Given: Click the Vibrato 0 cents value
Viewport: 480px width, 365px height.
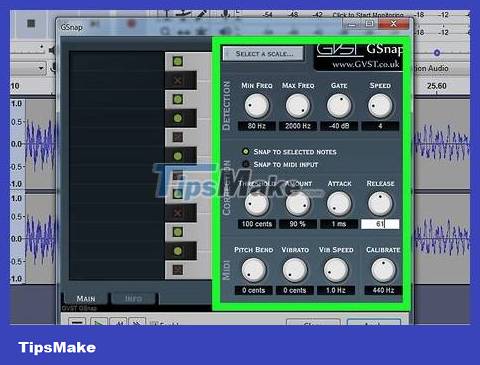Looking at the screenshot, I should tap(295, 290).
